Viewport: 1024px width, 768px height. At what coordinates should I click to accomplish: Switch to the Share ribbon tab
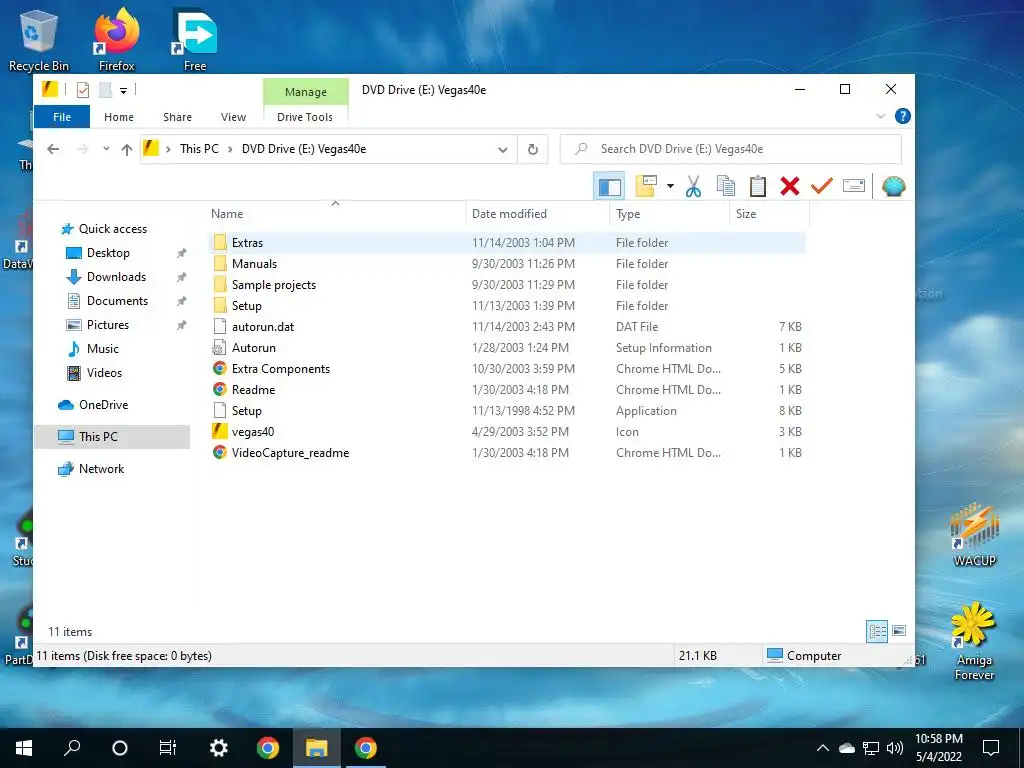point(178,117)
